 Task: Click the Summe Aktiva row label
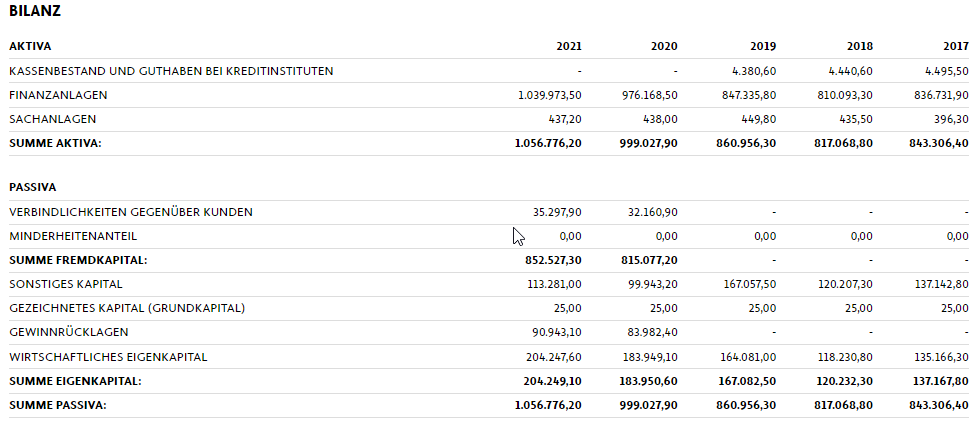[55, 143]
